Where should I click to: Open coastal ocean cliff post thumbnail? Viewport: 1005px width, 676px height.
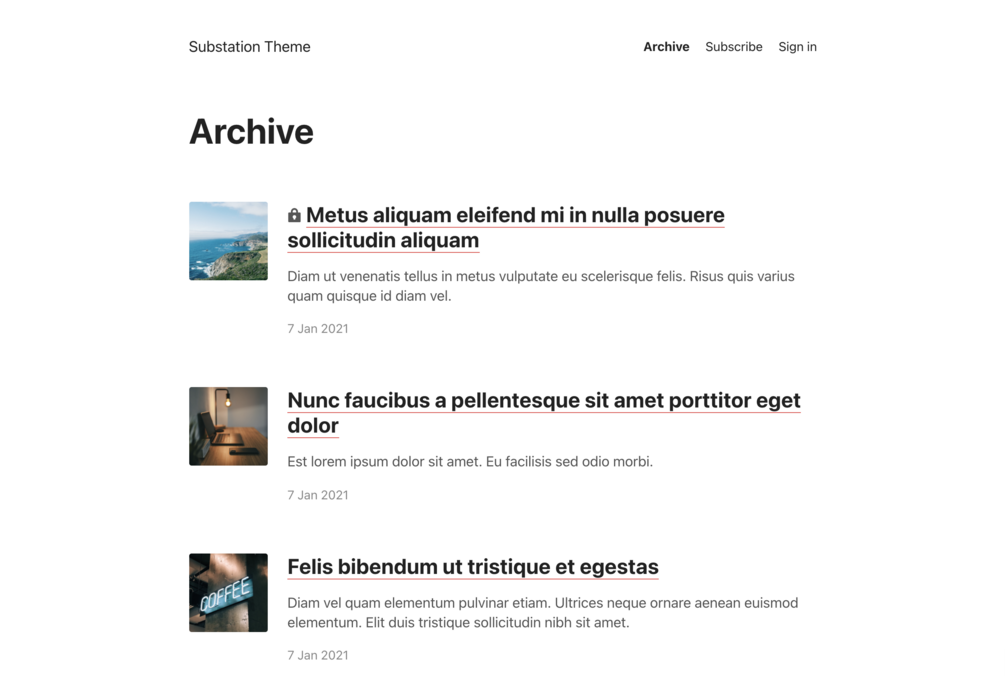click(228, 241)
